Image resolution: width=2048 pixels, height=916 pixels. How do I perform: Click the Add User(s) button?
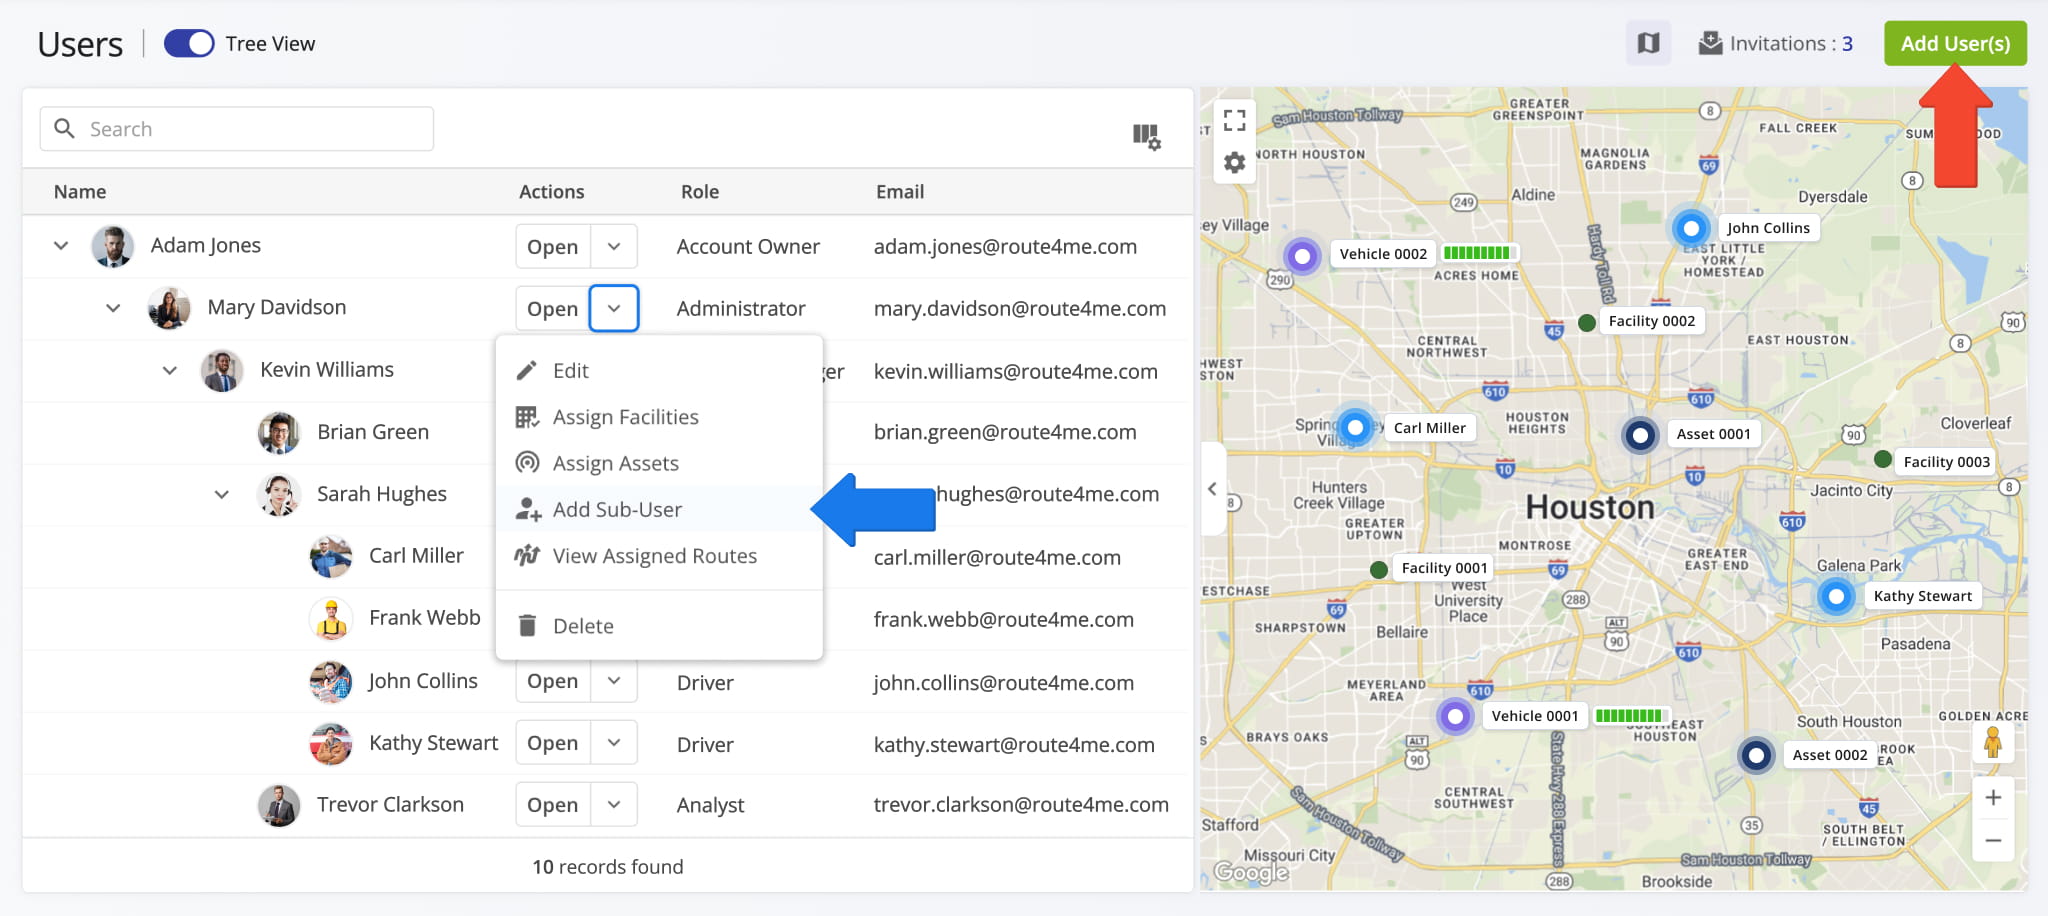tap(1955, 43)
